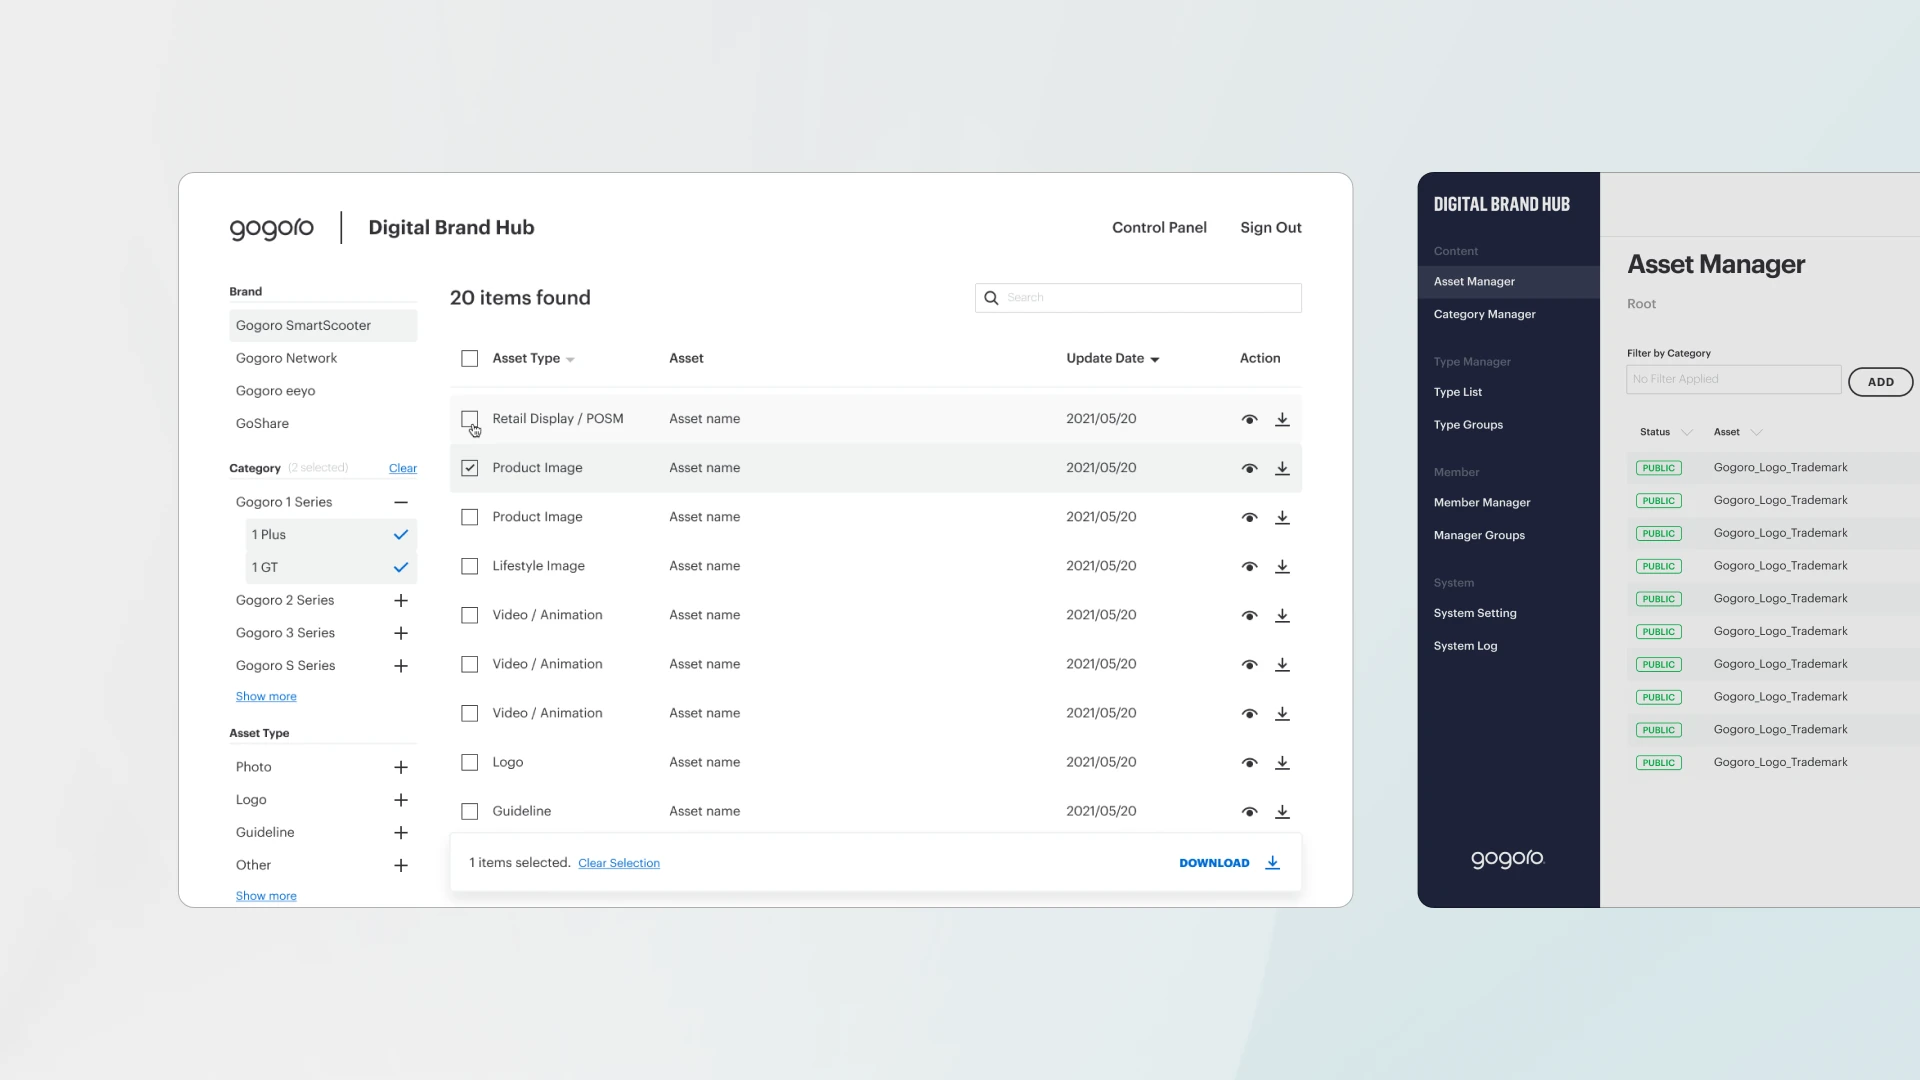
Task: Expand the Guideline asset type filter
Action: tap(401, 833)
